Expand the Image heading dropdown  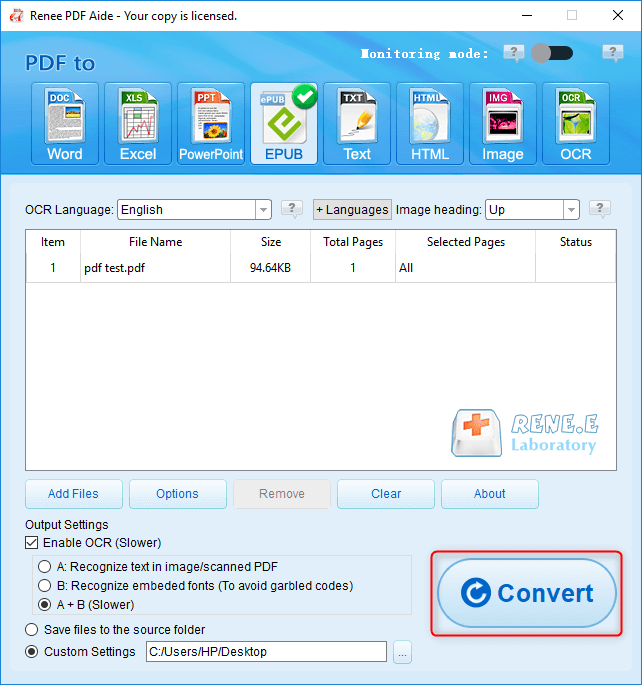click(571, 210)
